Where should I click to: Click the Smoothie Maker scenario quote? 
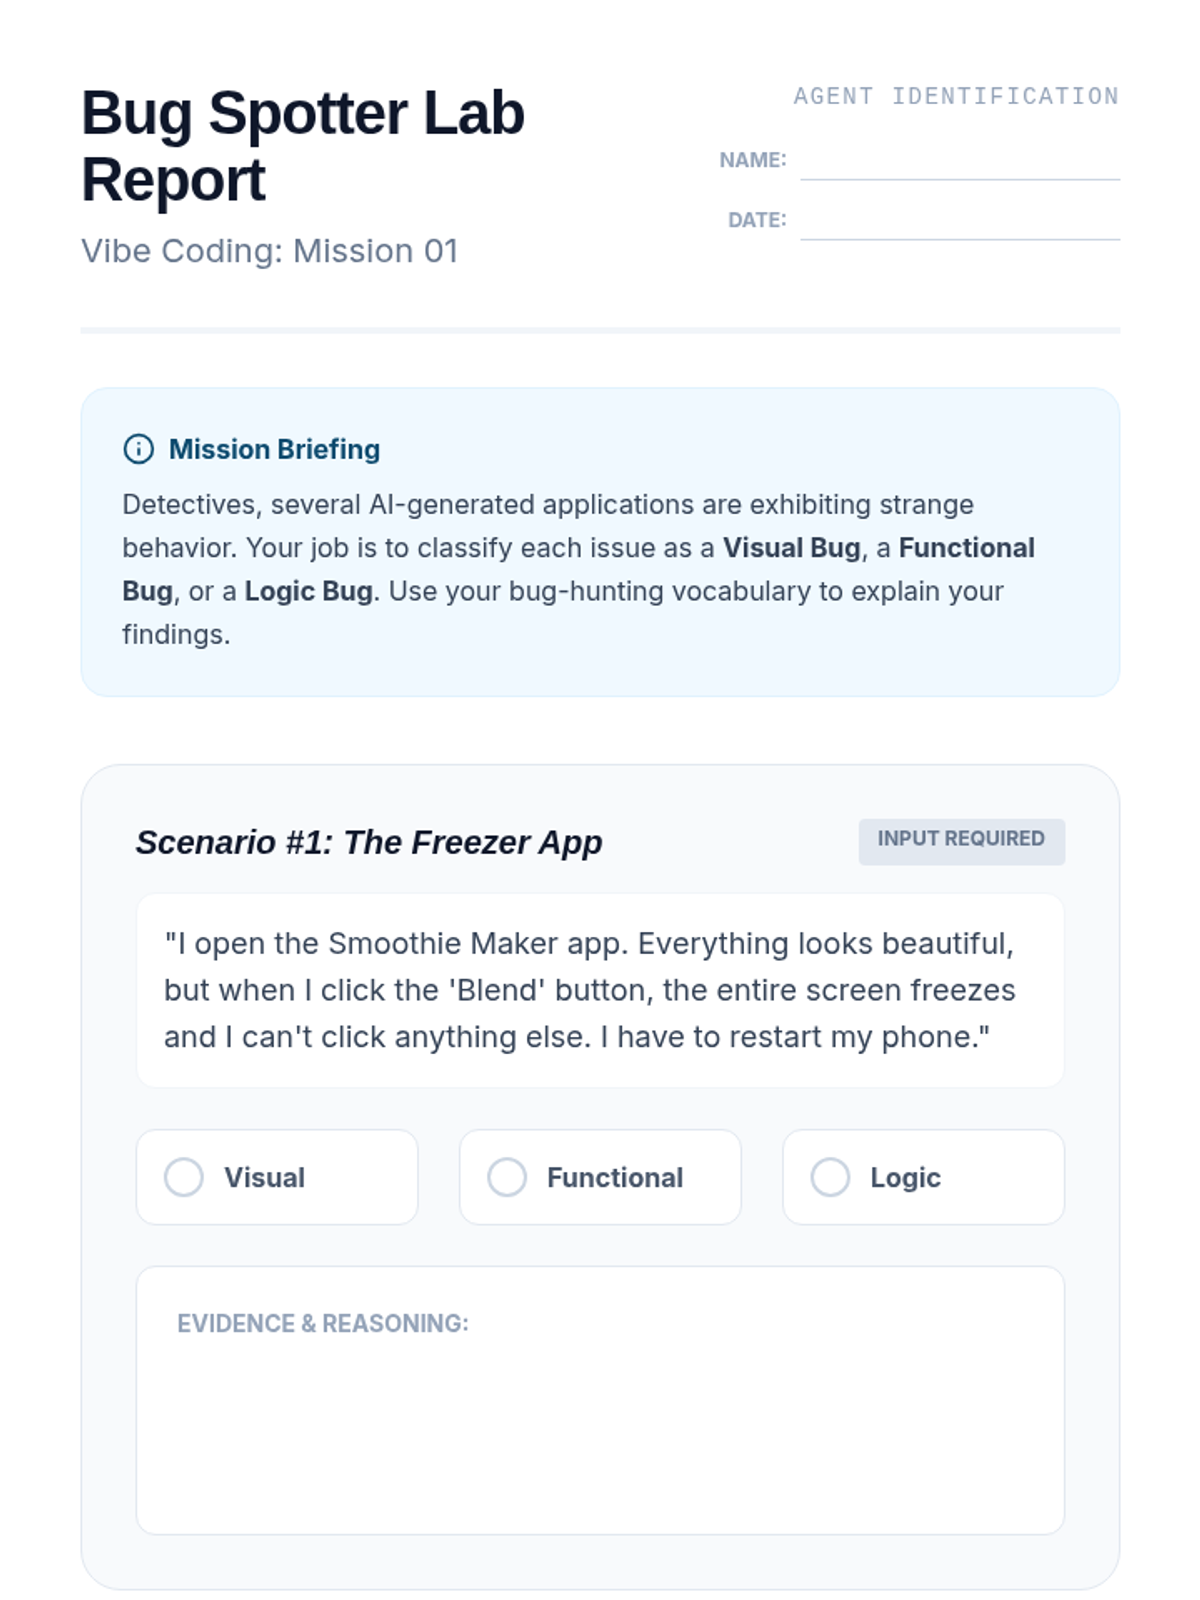(x=589, y=990)
